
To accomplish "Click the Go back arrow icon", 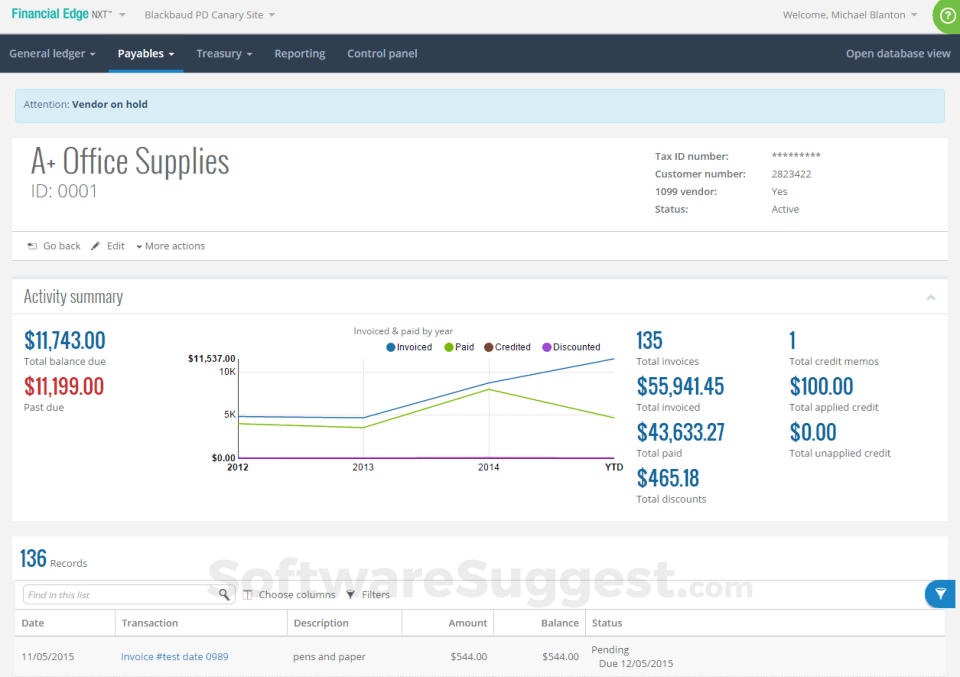I will coord(31,245).
